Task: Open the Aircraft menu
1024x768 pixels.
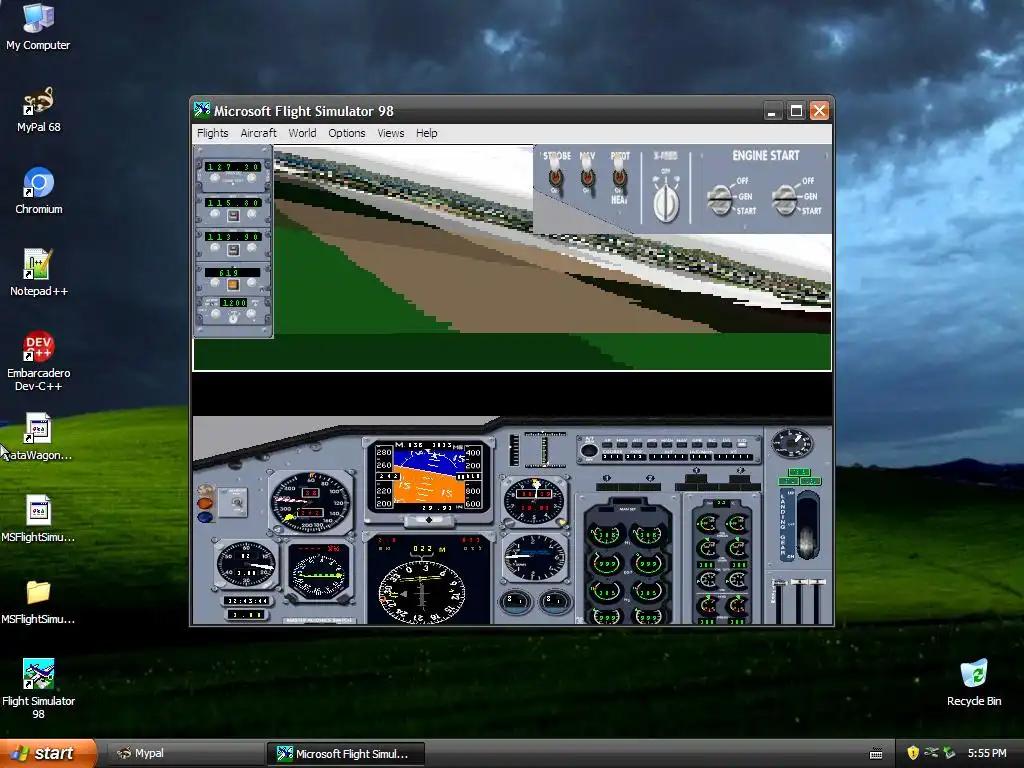Action: point(259,133)
